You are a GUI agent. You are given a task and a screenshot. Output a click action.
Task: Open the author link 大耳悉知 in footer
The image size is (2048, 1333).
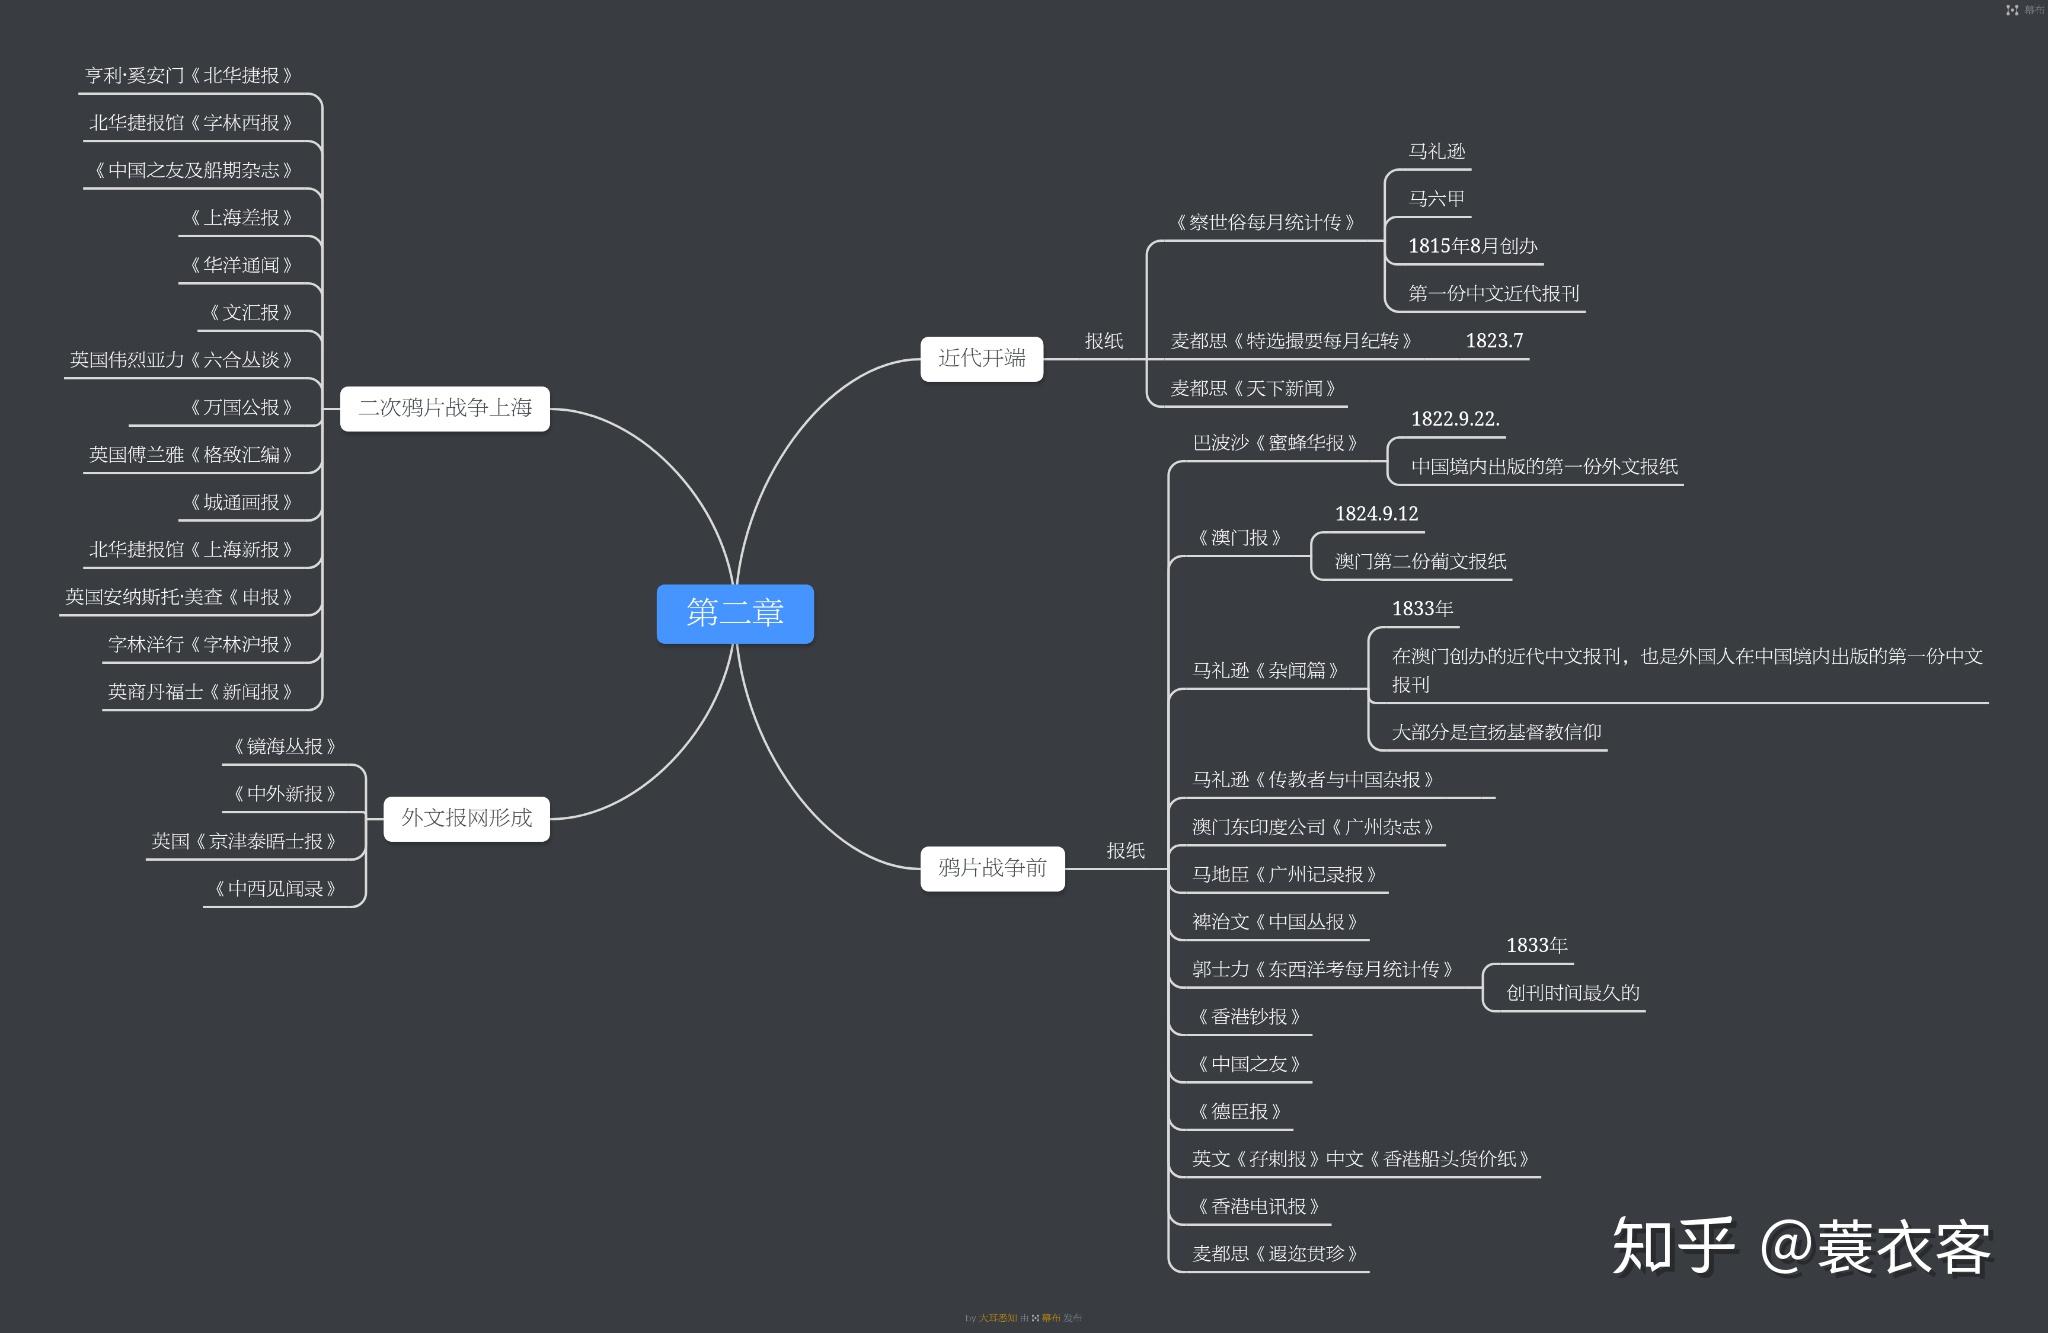click(997, 1318)
